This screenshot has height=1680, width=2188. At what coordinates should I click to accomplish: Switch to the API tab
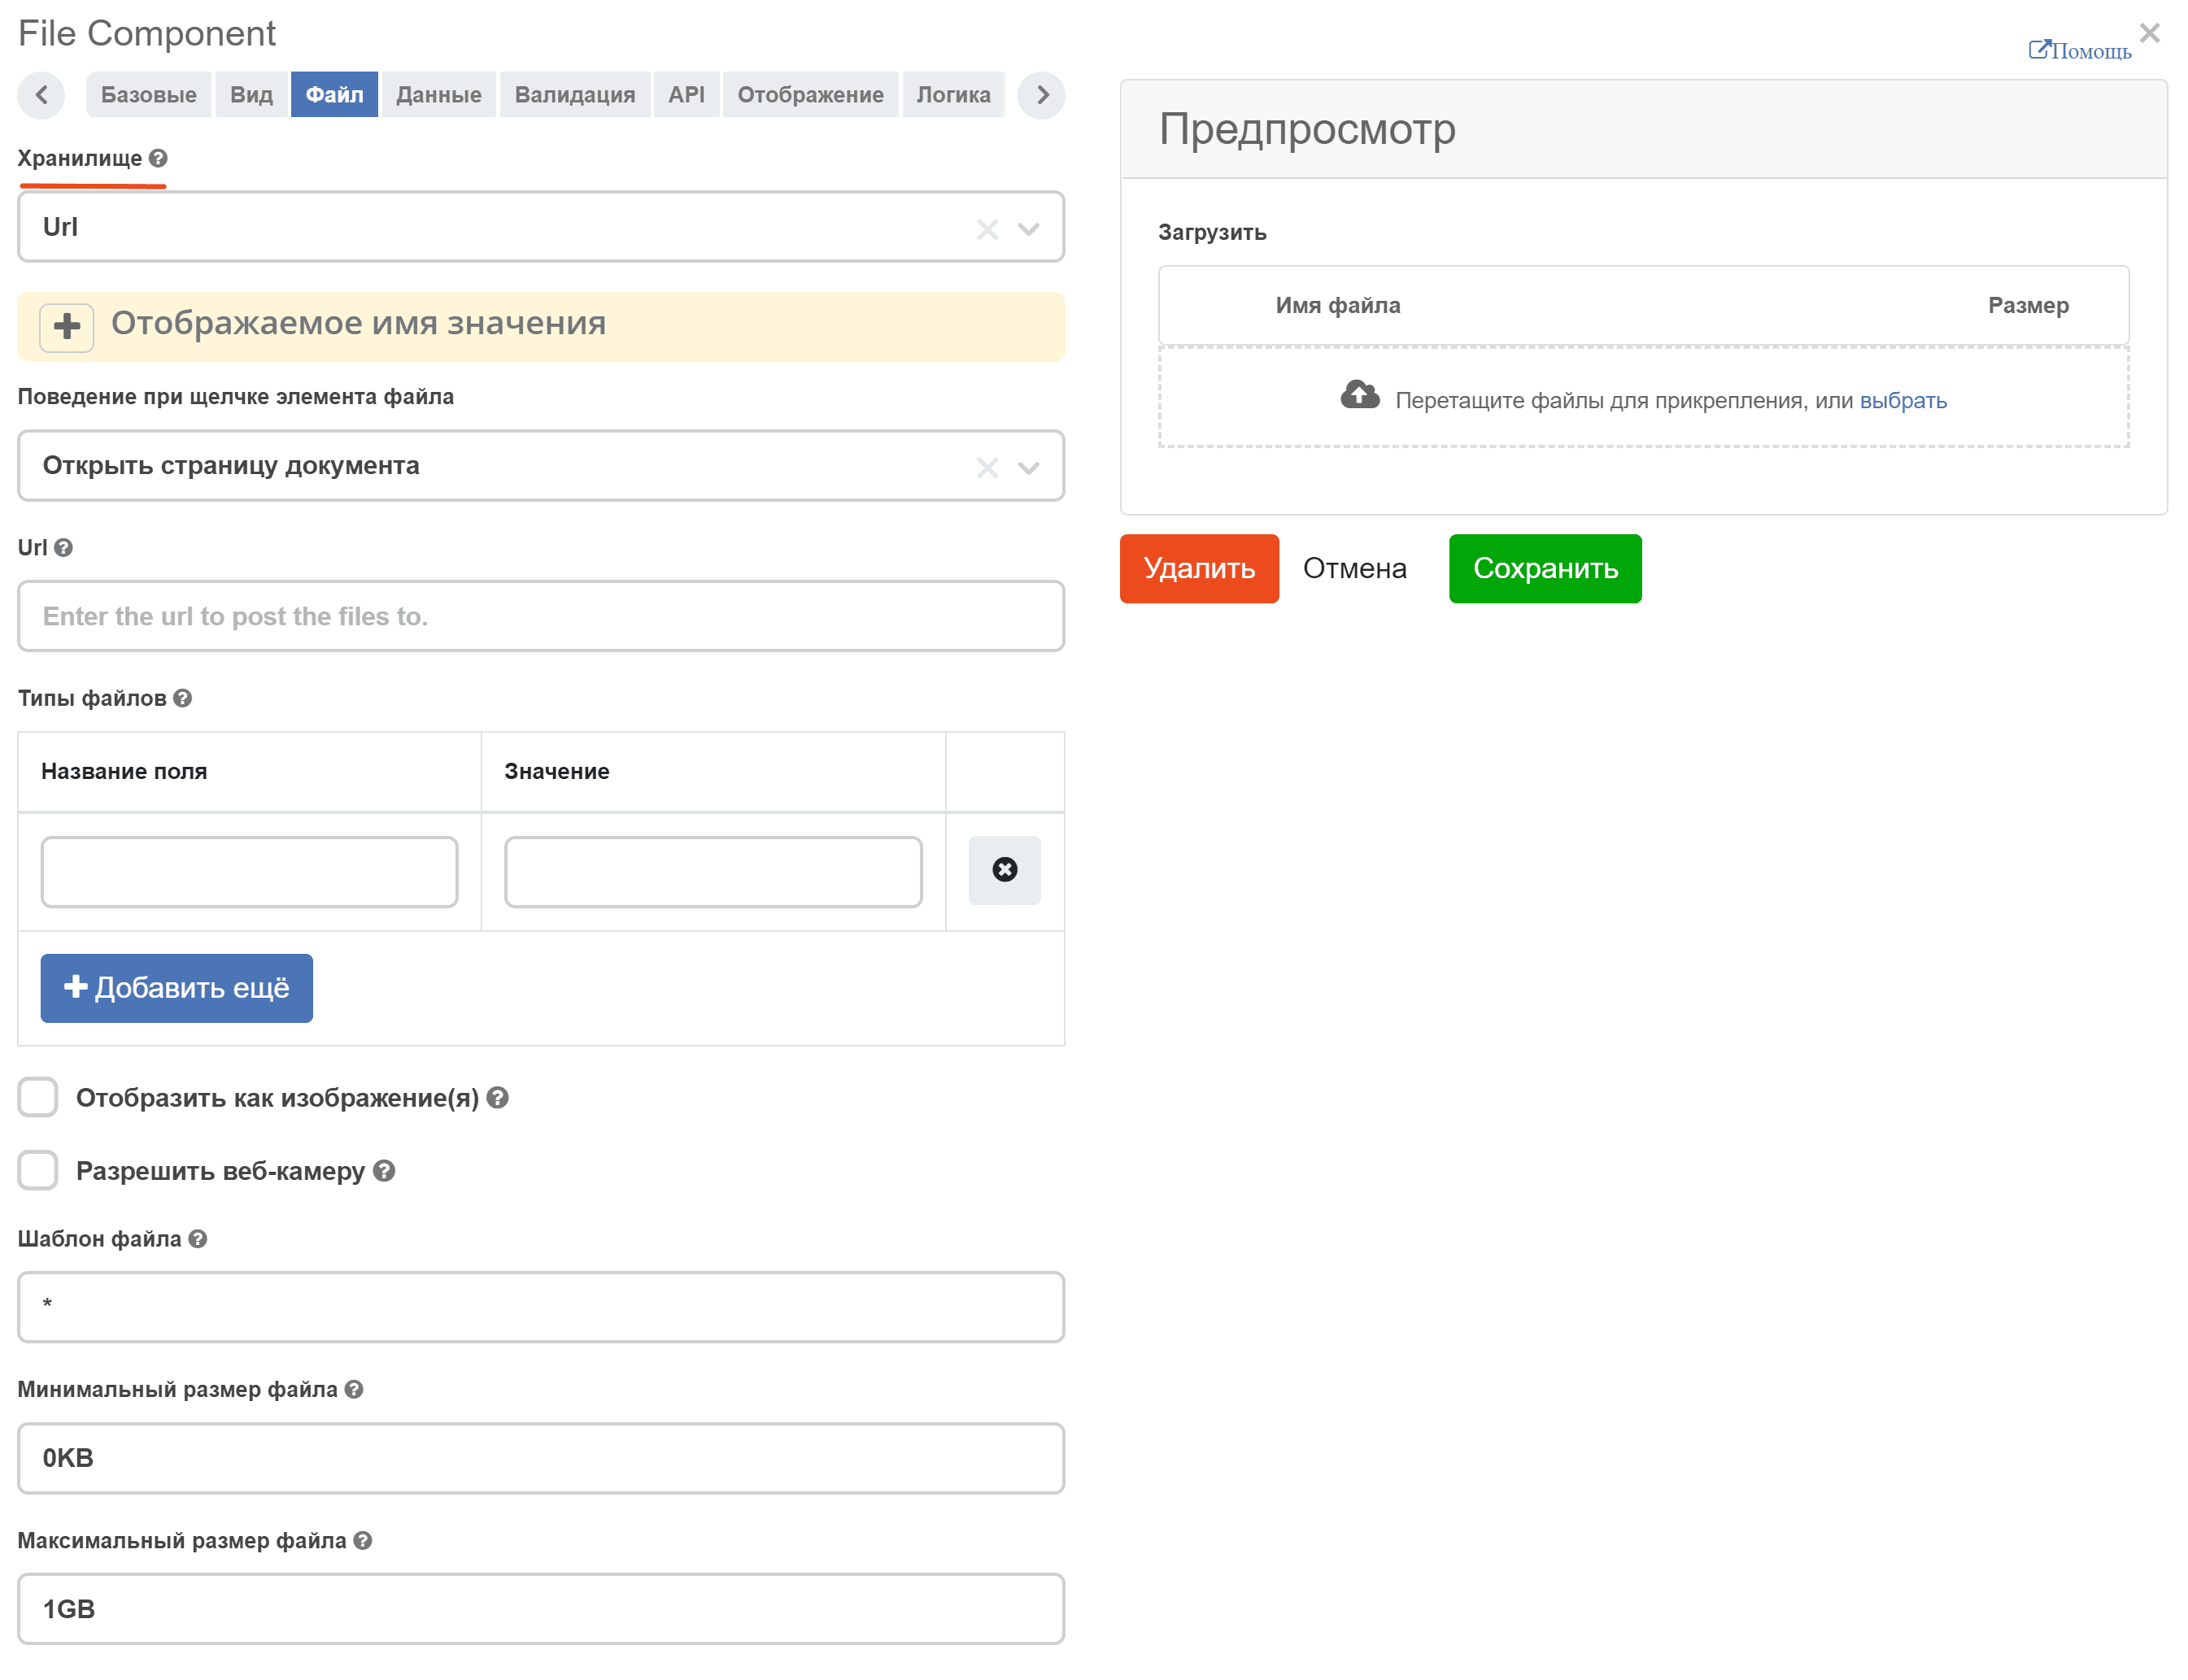[x=686, y=95]
